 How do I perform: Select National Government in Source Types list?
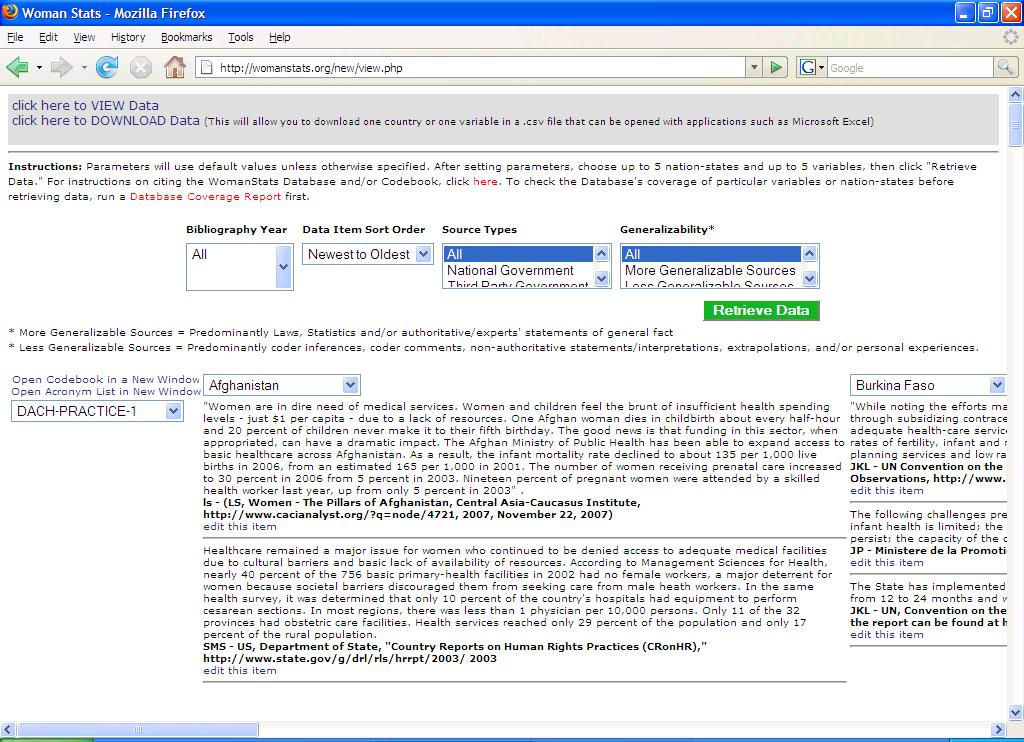coord(510,270)
